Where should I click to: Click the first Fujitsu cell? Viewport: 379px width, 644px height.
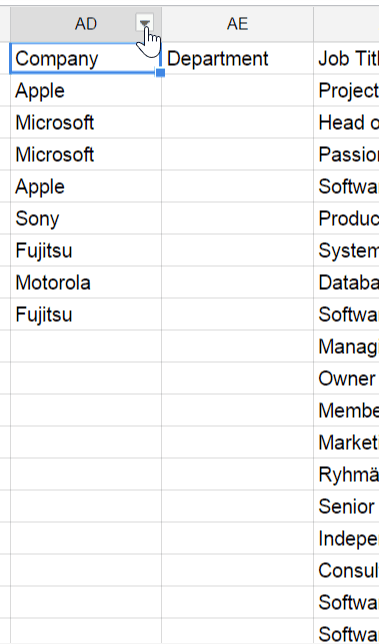[x=85, y=251]
